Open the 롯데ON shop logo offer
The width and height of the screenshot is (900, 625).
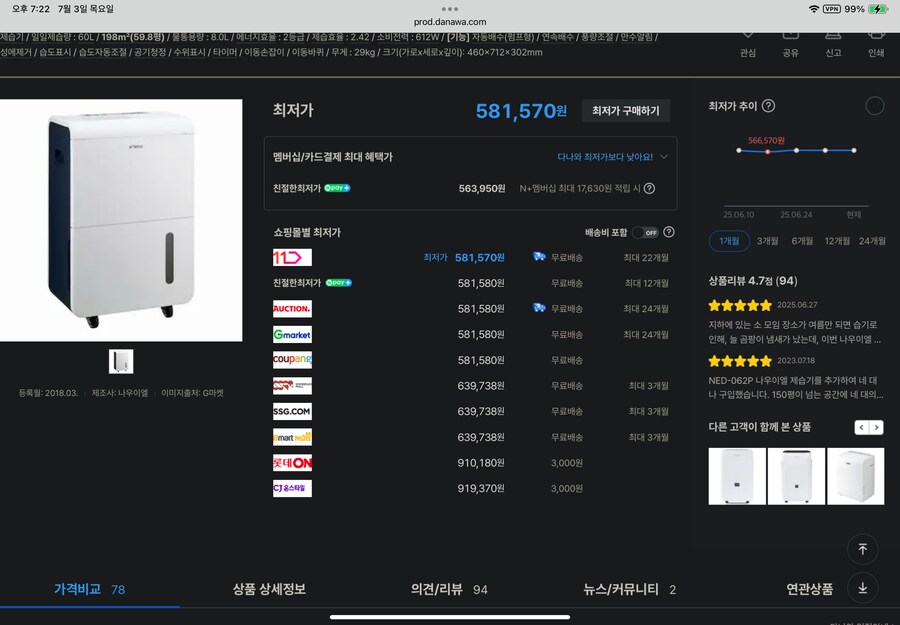click(292, 463)
